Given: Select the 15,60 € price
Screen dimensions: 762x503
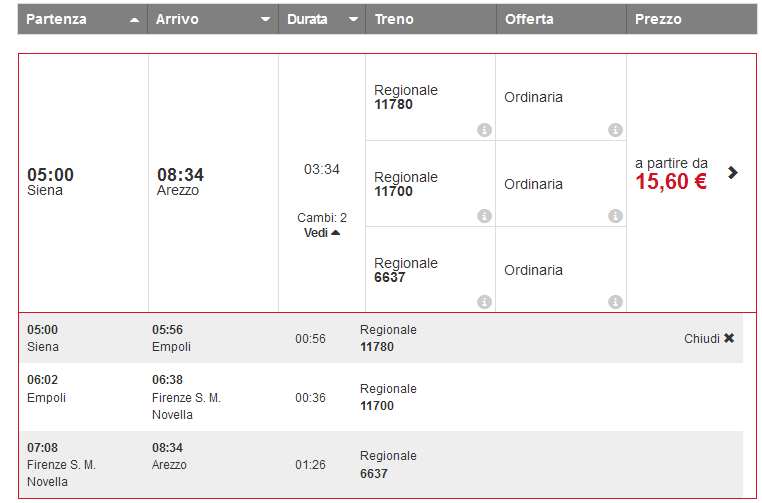Looking at the screenshot, I should point(671,181).
